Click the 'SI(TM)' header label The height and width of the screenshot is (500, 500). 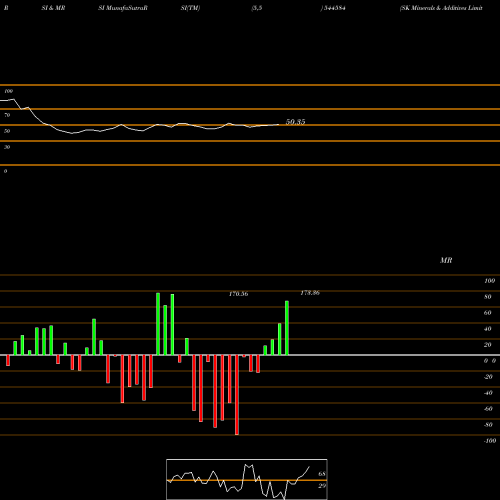190,8
